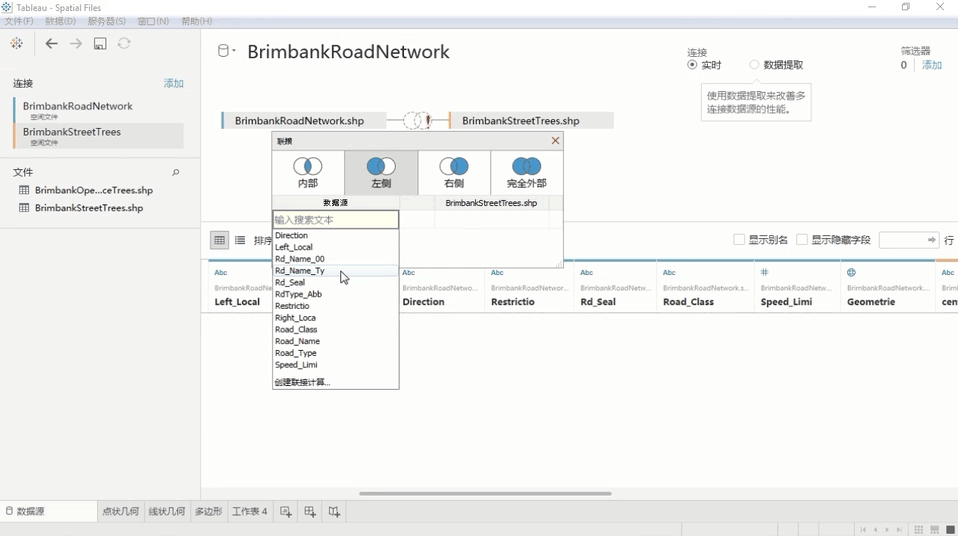The width and height of the screenshot is (958, 536).
Task: Click the new worksheet icon
Action: click(286, 512)
